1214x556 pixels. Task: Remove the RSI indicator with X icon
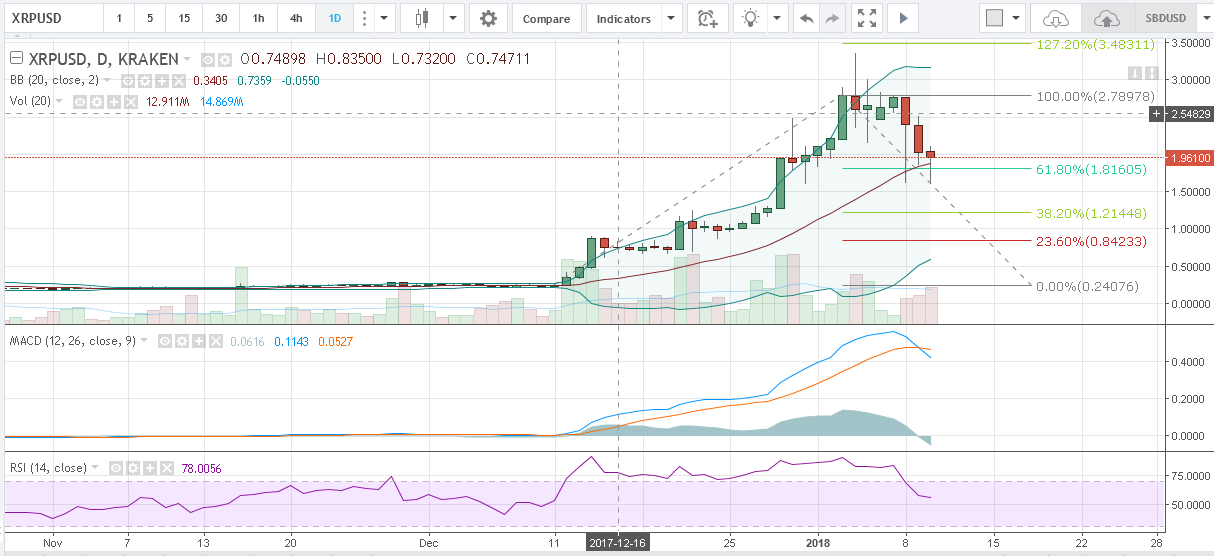click(x=167, y=468)
